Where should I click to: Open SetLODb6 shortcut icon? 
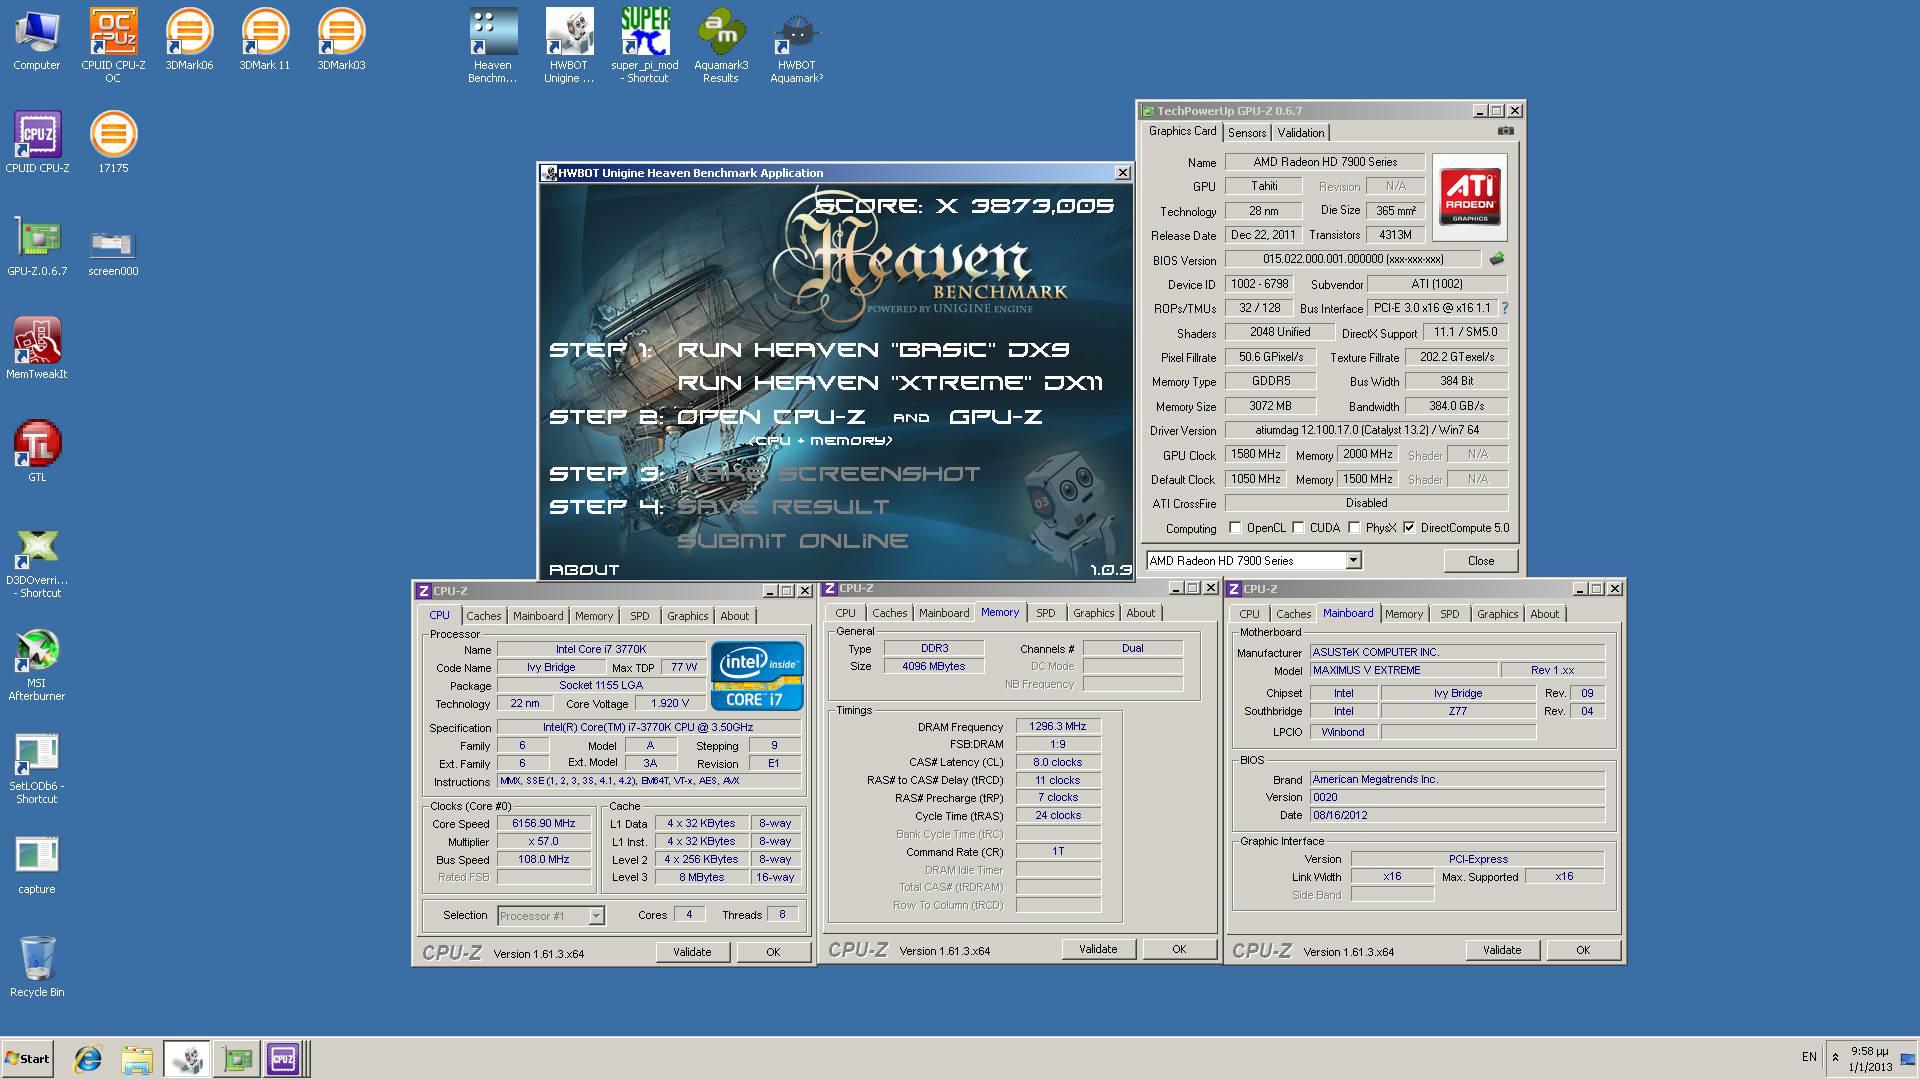coord(37,769)
